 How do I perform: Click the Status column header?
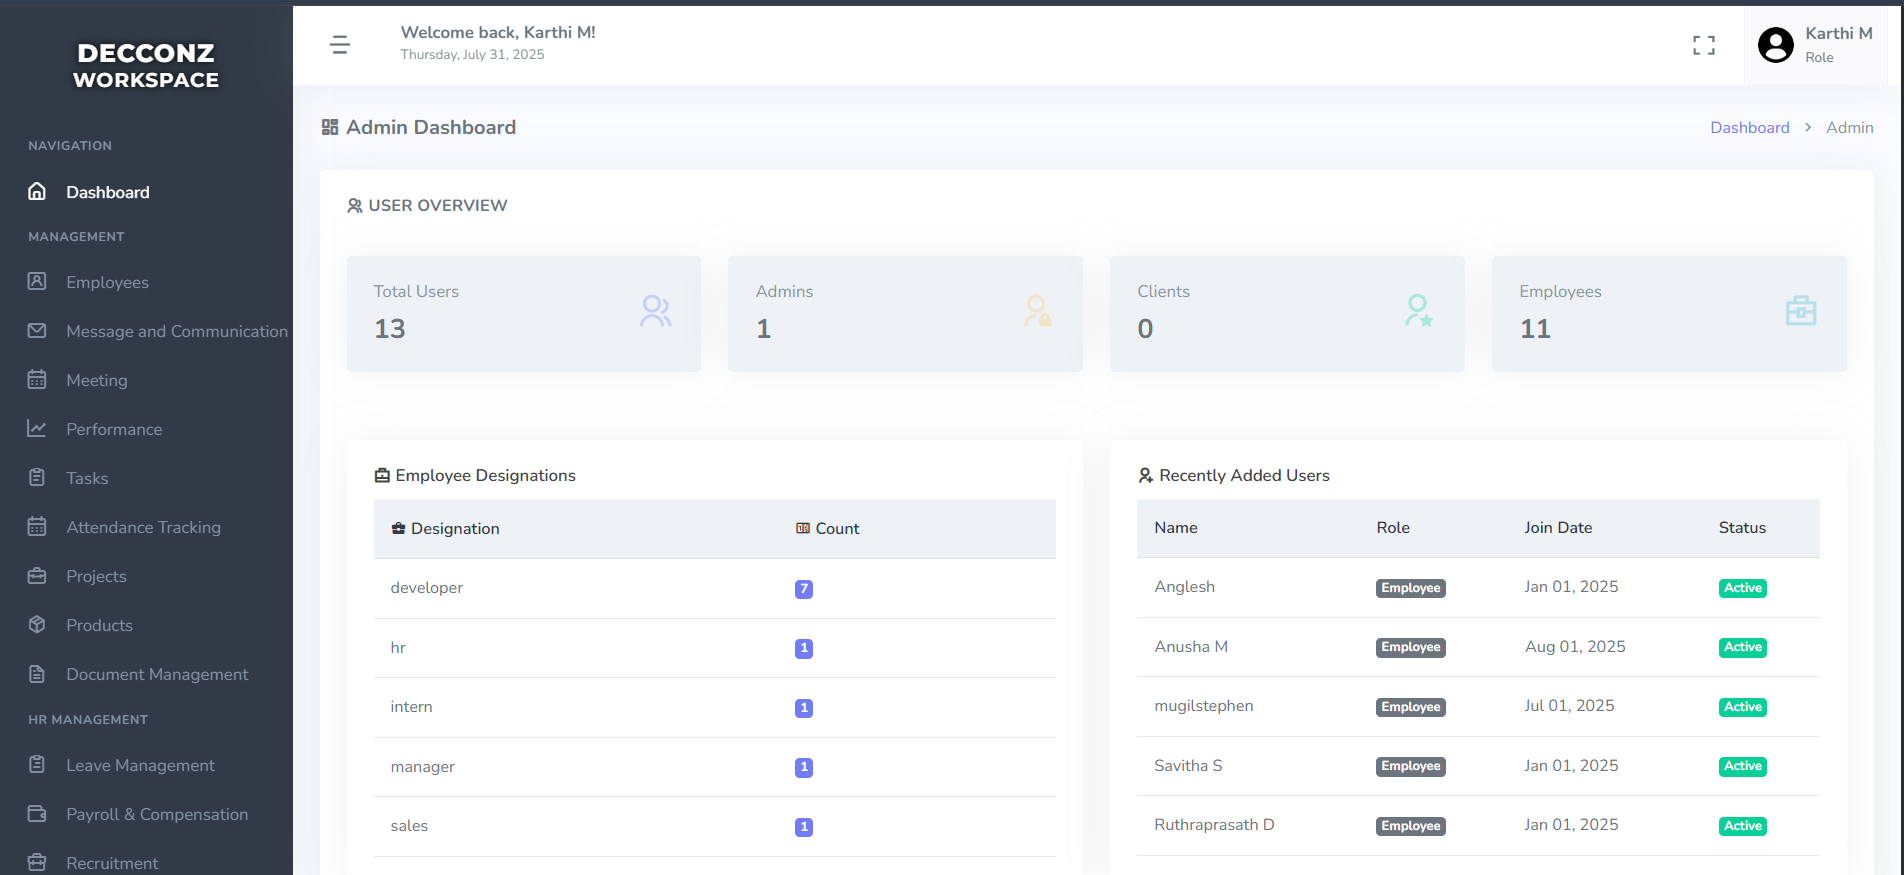(x=1742, y=527)
